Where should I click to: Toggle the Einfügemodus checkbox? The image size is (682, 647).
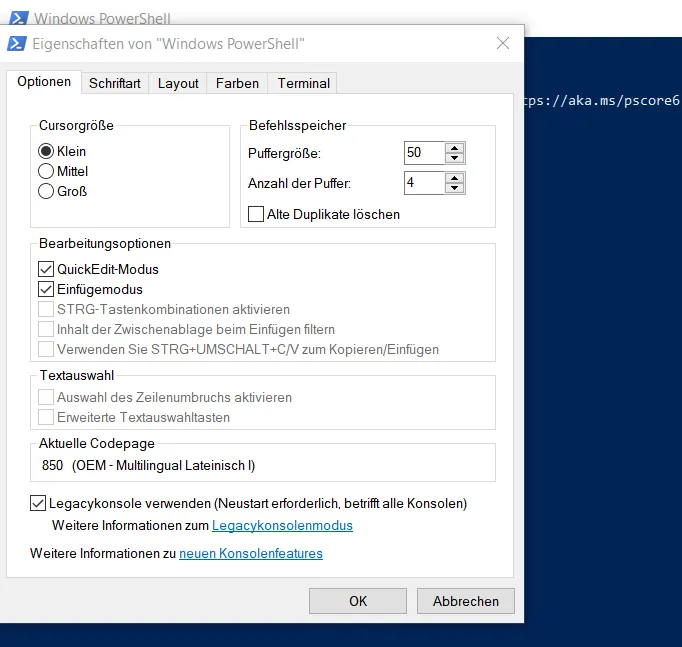pos(46,289)
